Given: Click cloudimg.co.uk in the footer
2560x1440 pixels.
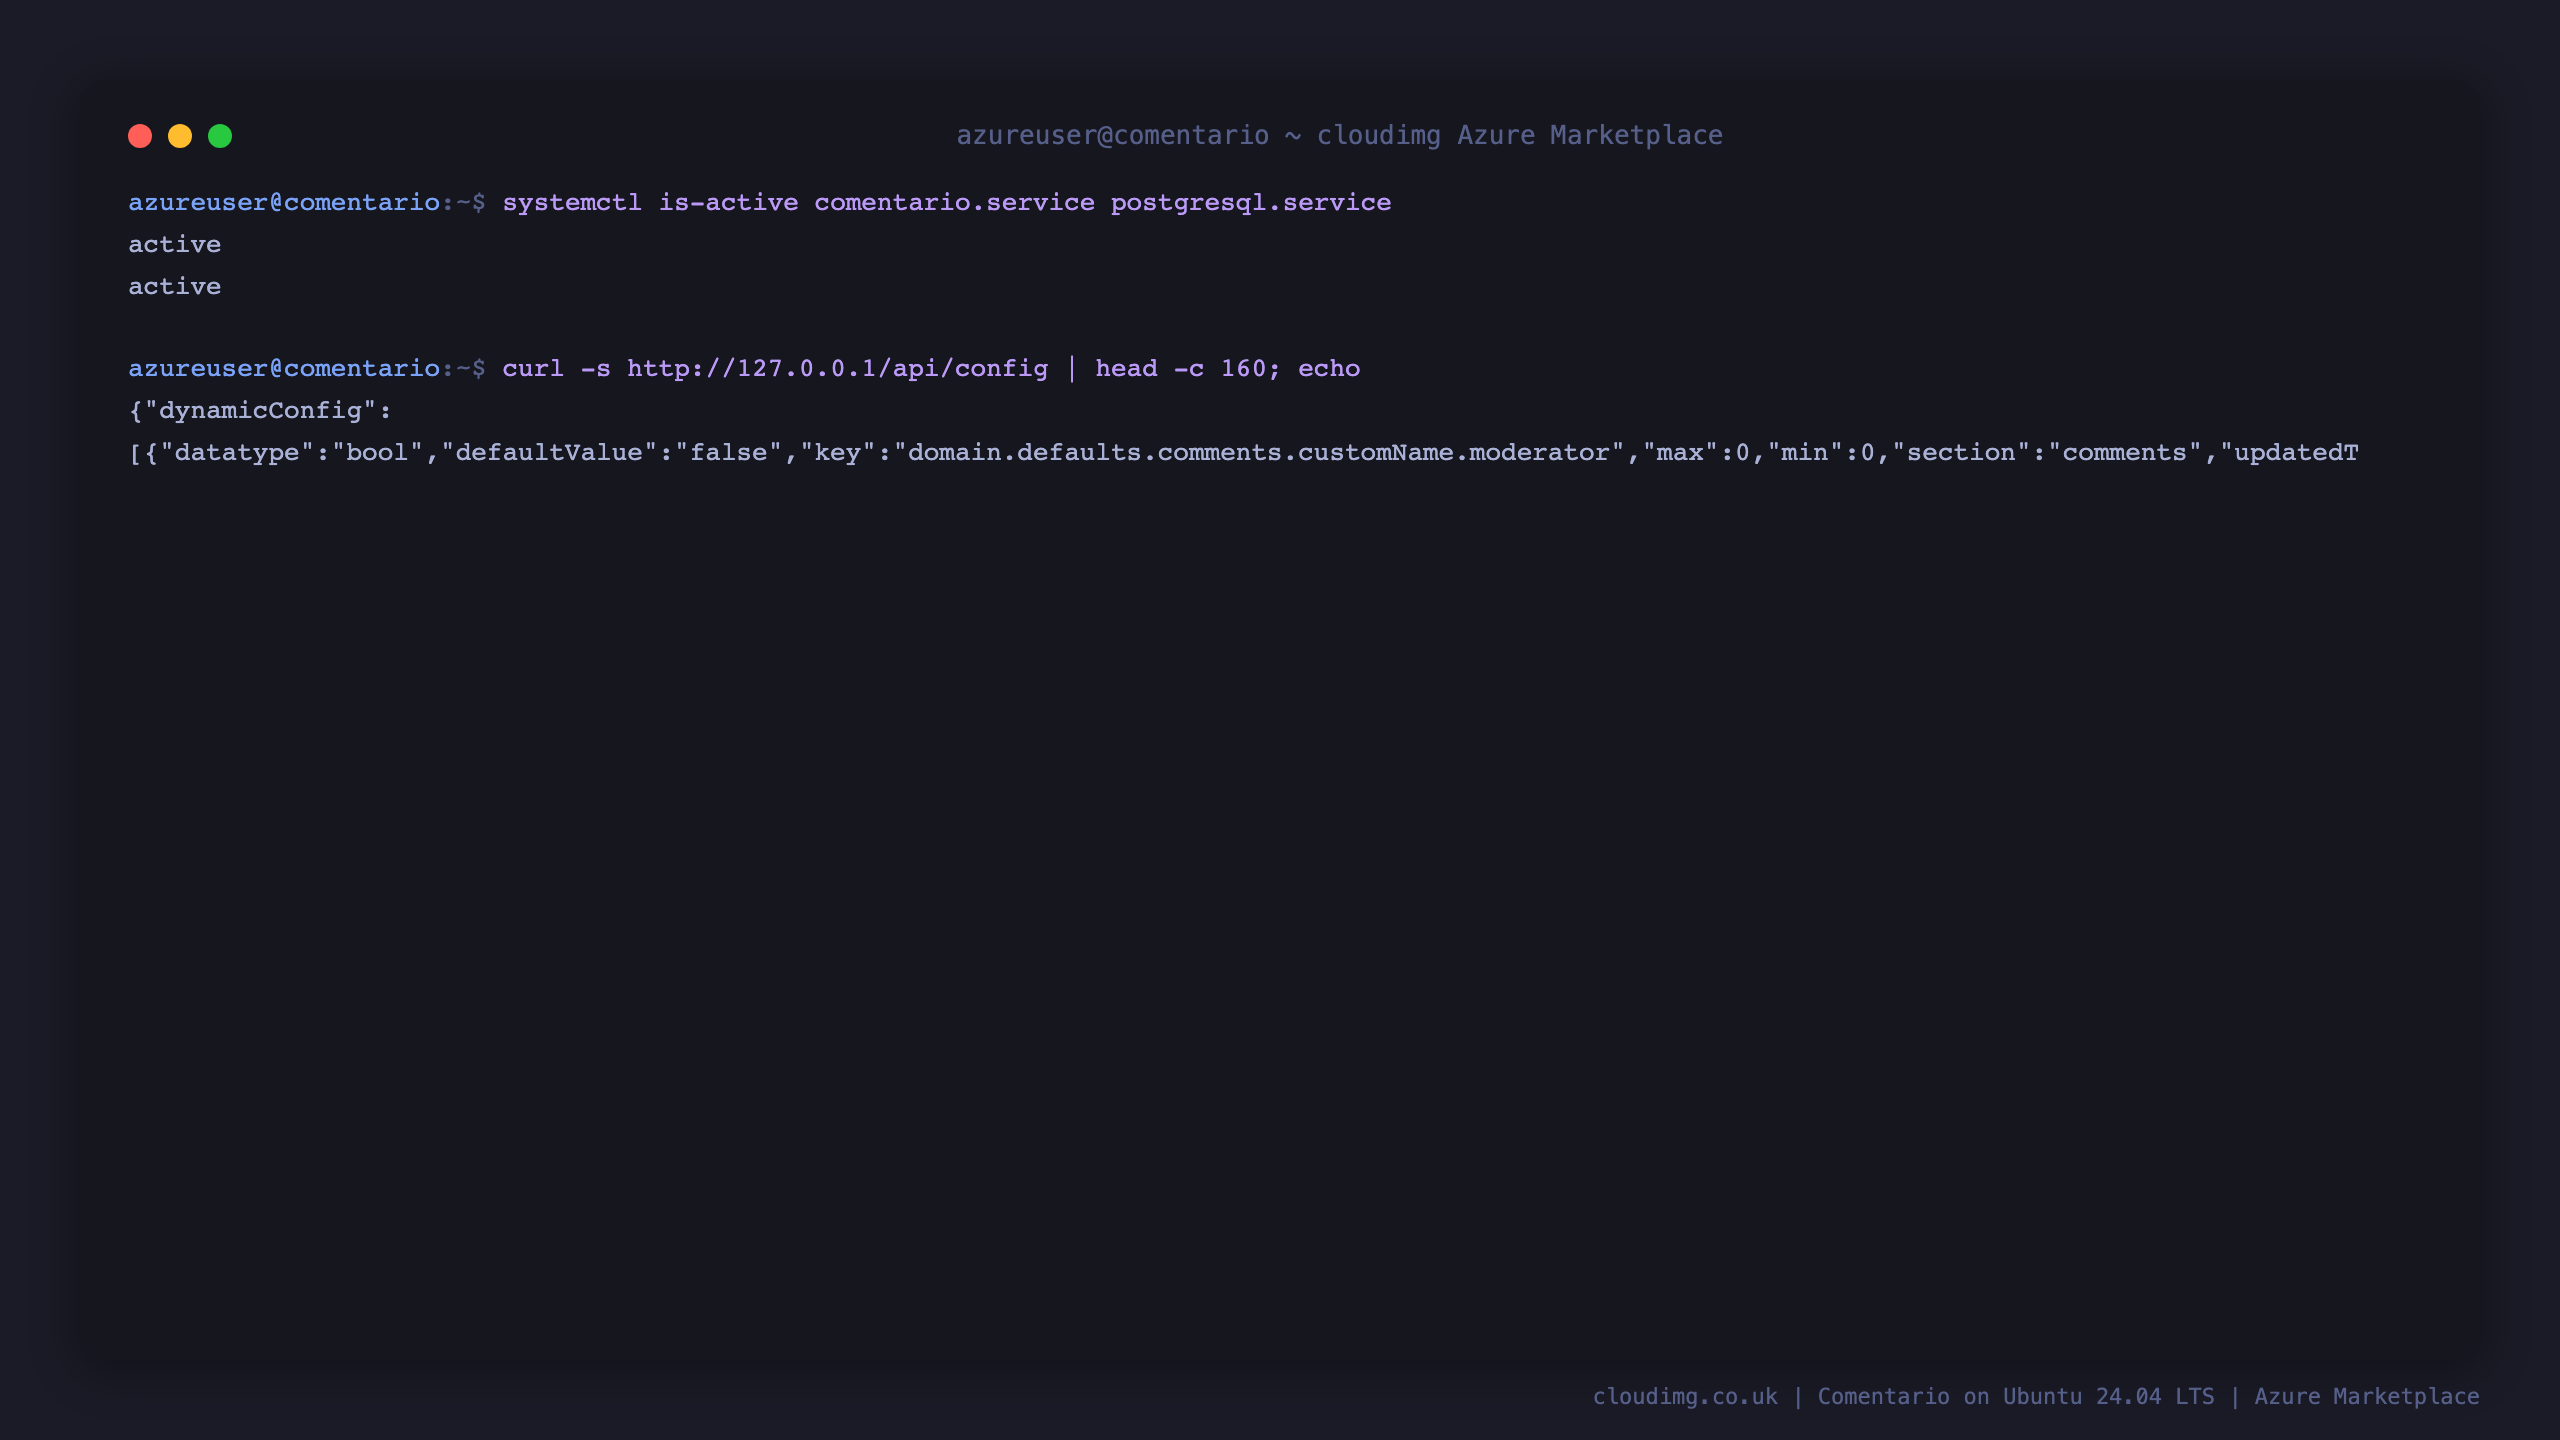Looking at the screenshot, I should click(x=1685, y=1397).
